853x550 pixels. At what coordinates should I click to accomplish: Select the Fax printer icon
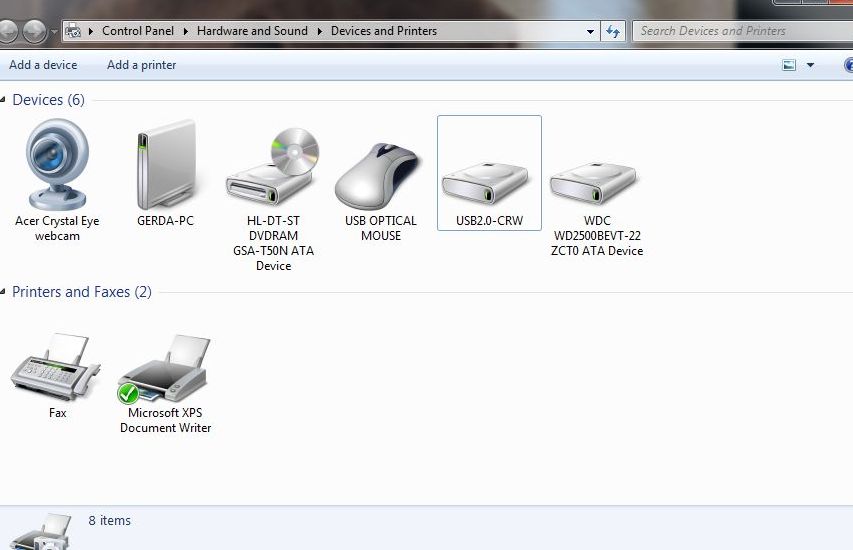coord(57,368)
